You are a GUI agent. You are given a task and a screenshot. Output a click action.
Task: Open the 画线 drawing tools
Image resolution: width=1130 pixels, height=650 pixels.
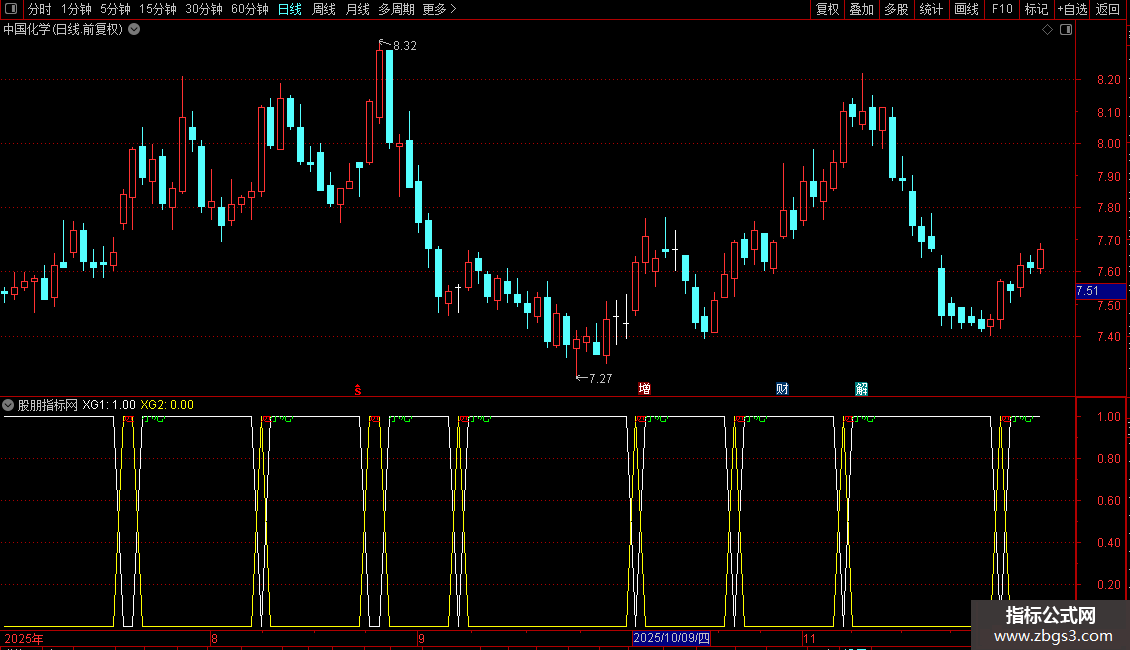[x=966, y=9]
